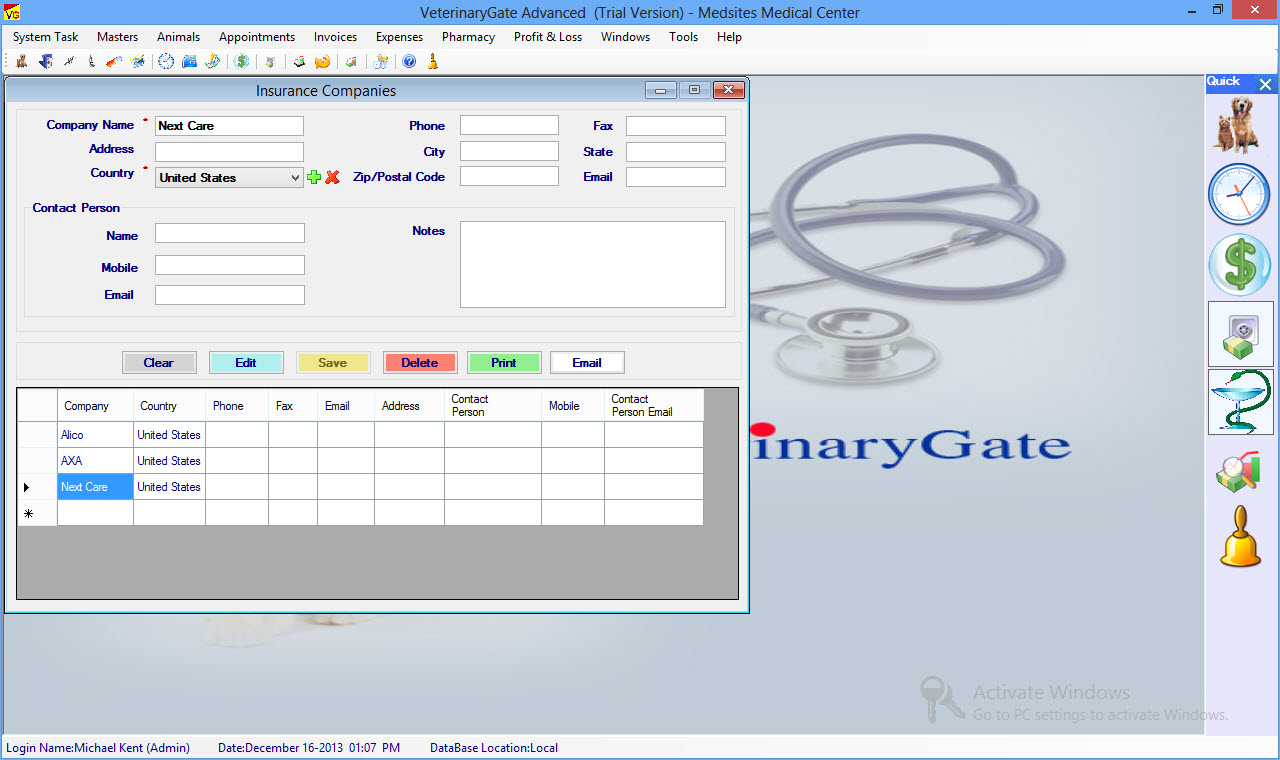Click the light blue Edit button
The width and height of the screenshot is (1280, 760).
click(x=246, y=363)
